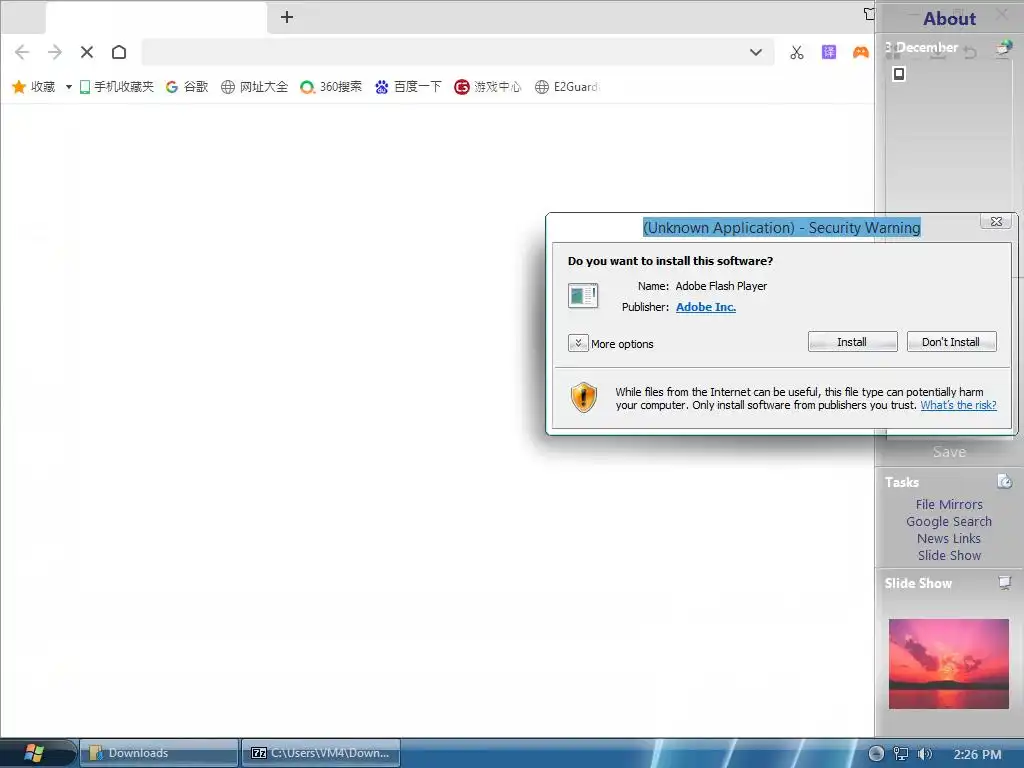Click the Slide Show panel monitor icon
The height and width of the screenshot is (768, 1024).
tap(1004, 583)
